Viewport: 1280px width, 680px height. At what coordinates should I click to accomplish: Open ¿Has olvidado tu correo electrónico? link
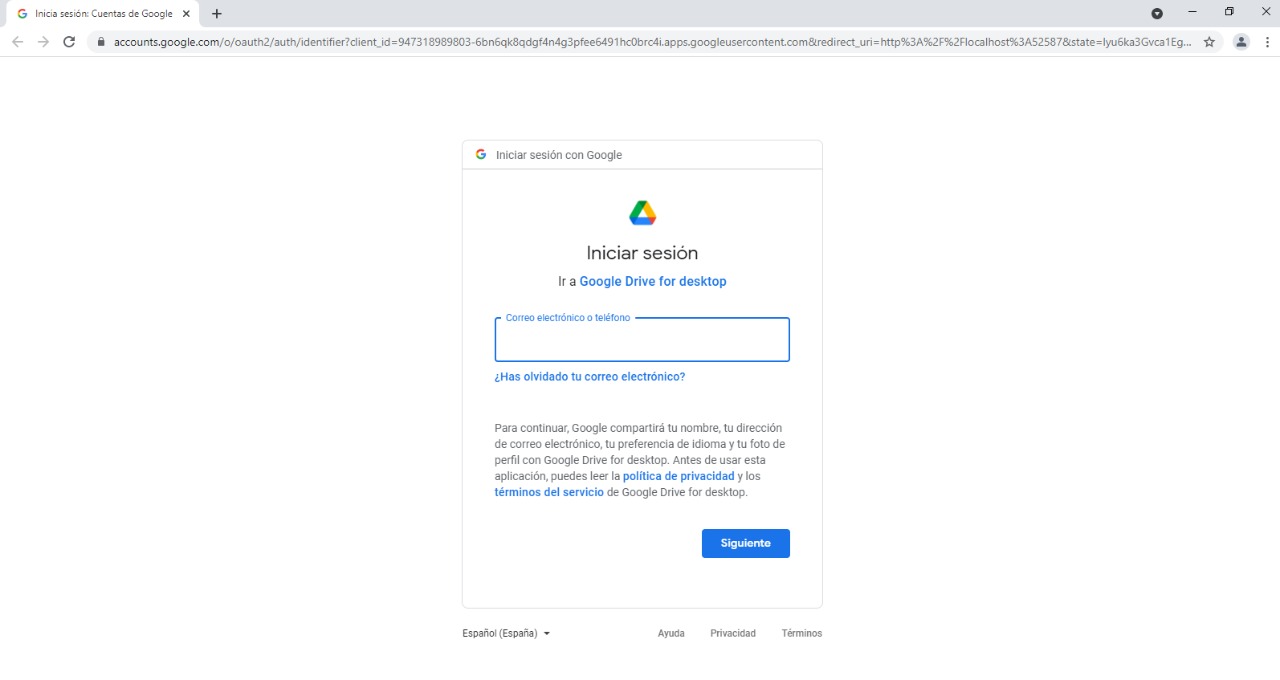[x=590, y=377]
